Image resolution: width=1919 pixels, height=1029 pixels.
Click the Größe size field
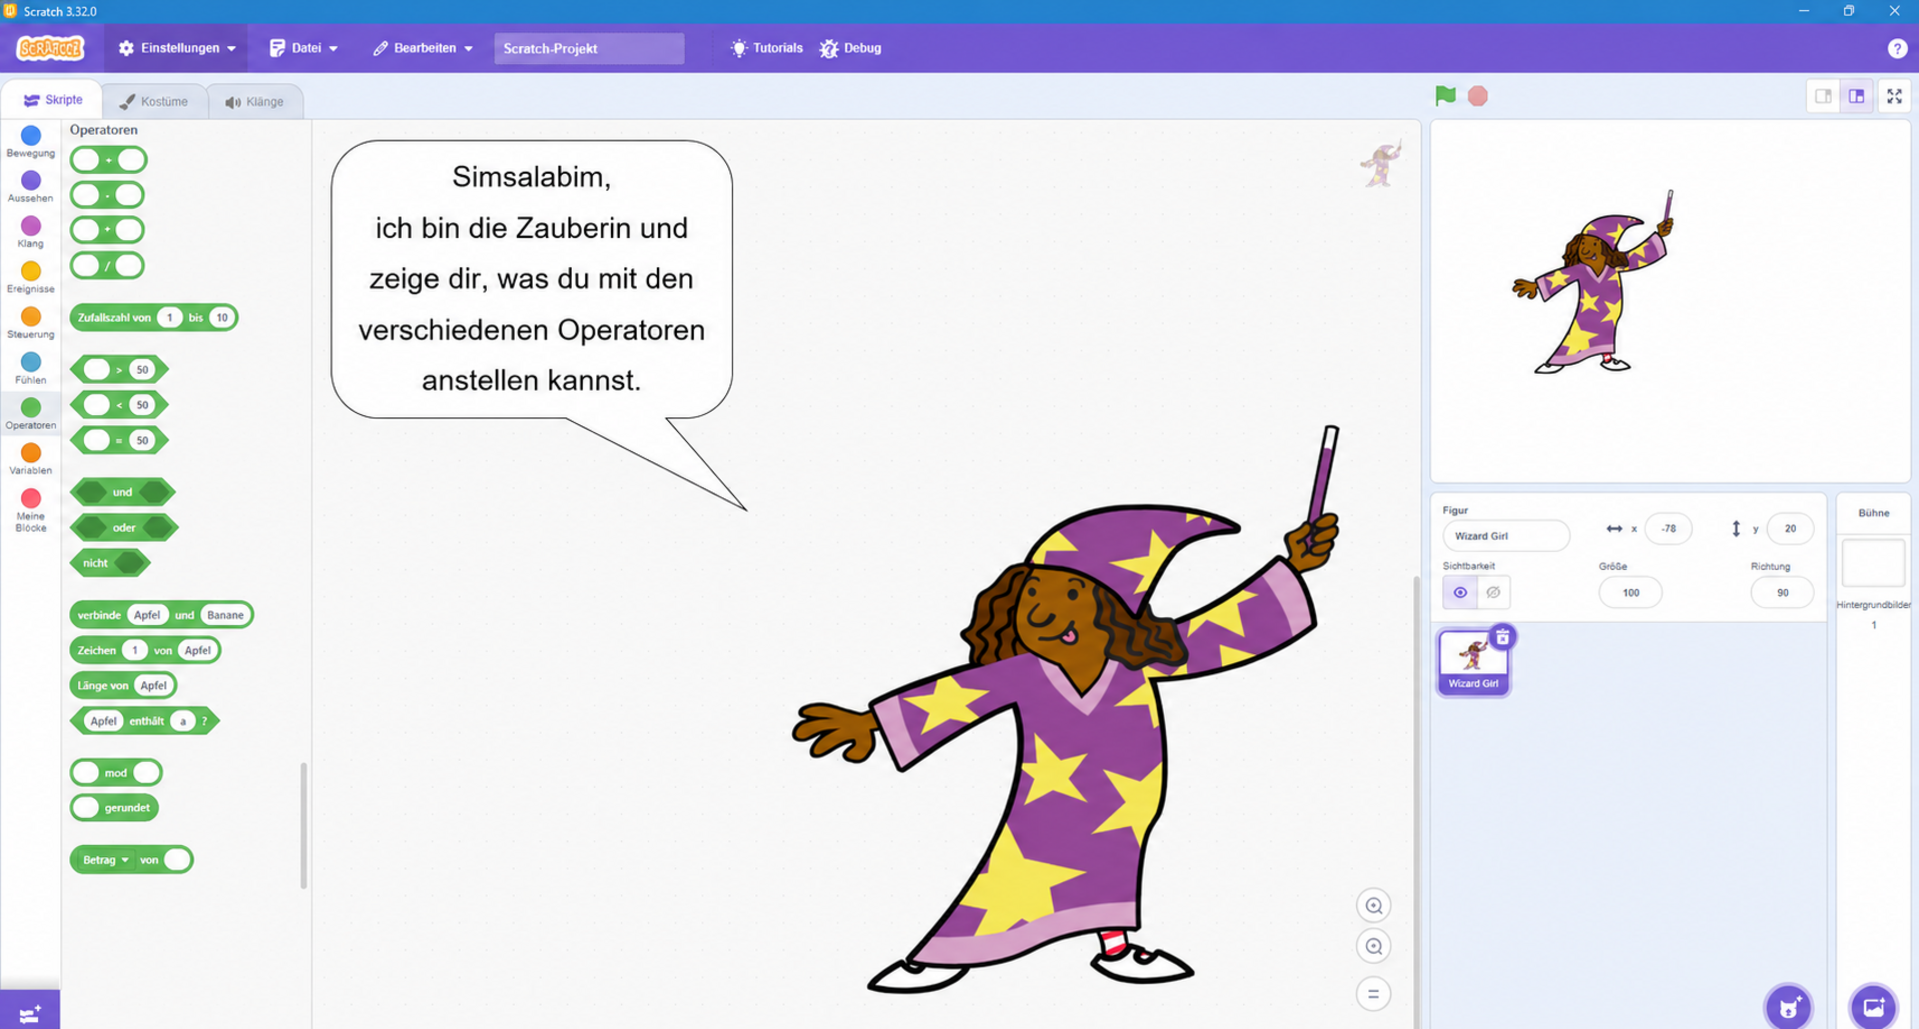[x=1630, y=593]
